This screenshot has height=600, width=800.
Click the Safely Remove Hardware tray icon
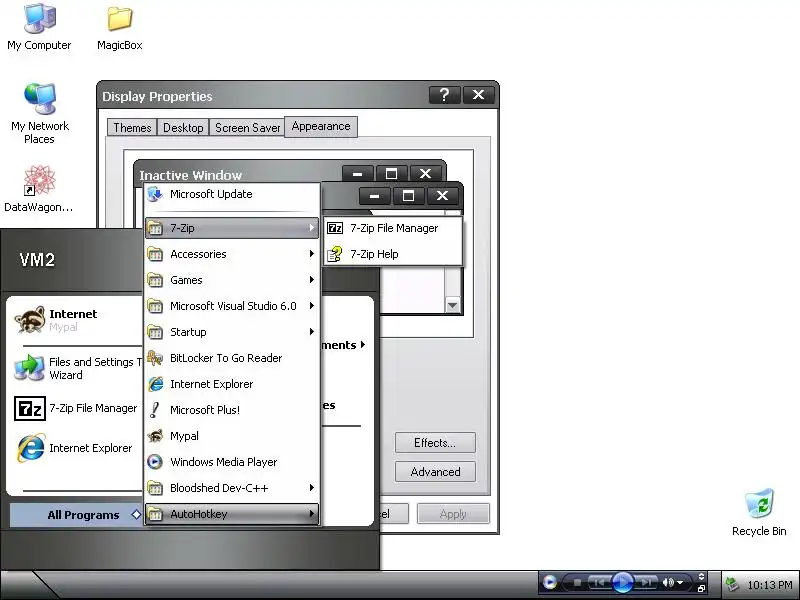(x=733, y=584)
